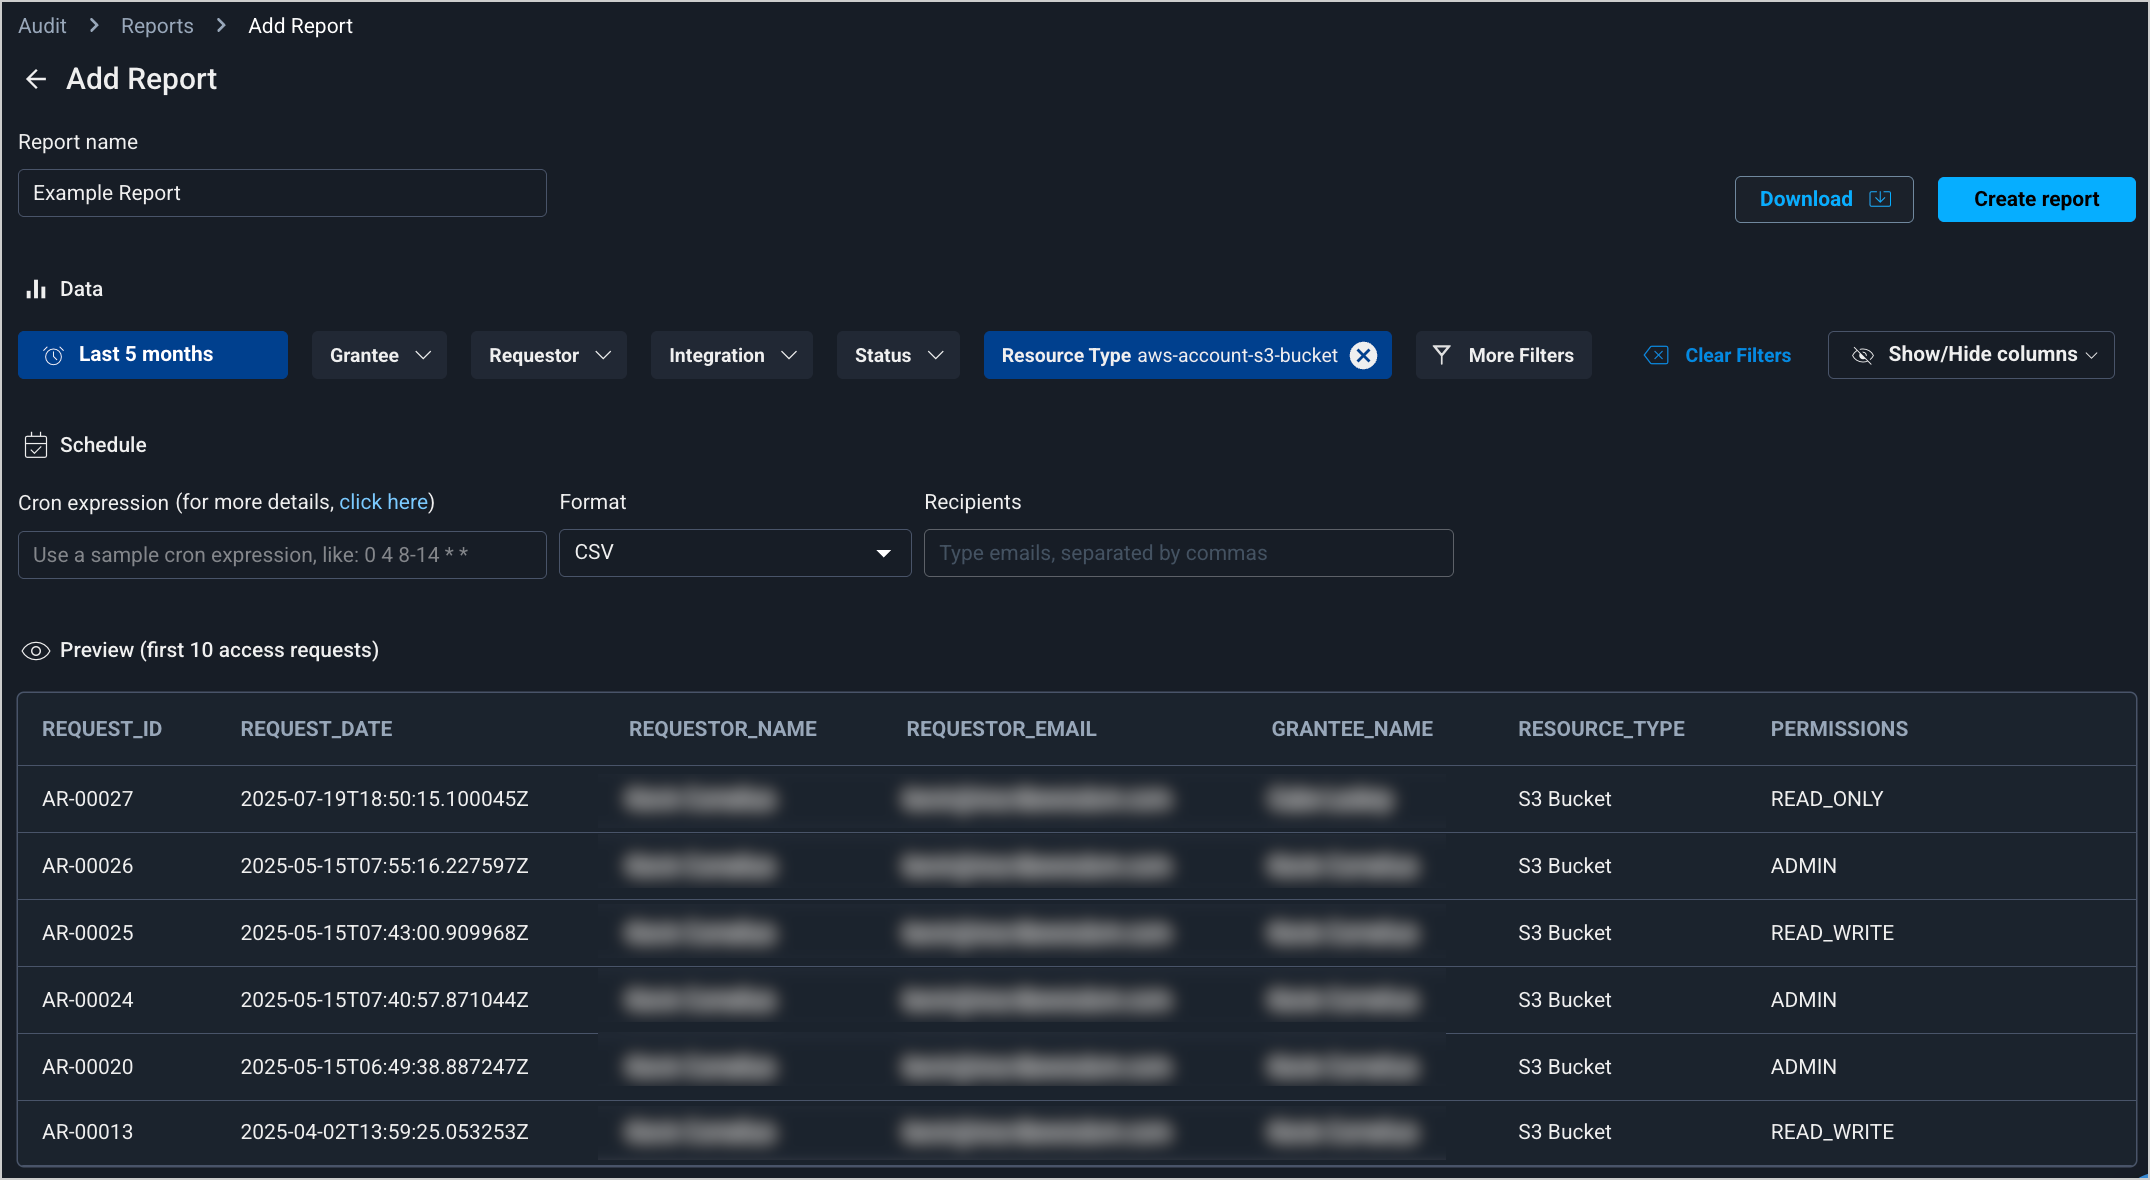2150x1180 pixels.
Task: Click the back arrow beside Add Report
Action: click(x=36, y=79)
